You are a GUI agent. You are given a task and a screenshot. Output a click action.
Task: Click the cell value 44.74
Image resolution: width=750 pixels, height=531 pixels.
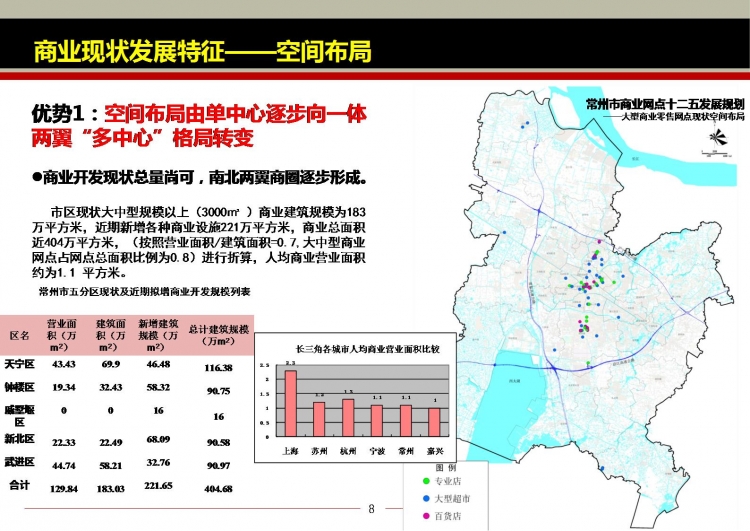(x=64, y=465)
